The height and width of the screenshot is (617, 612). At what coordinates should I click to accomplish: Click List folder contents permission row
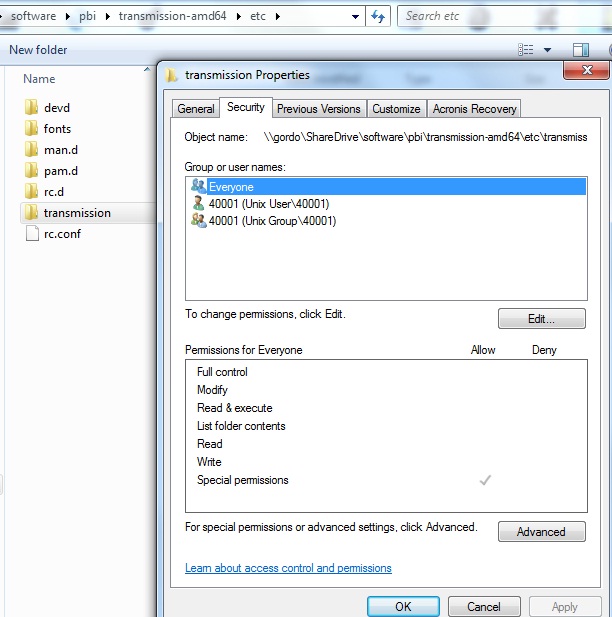click(x=386, y=426)
